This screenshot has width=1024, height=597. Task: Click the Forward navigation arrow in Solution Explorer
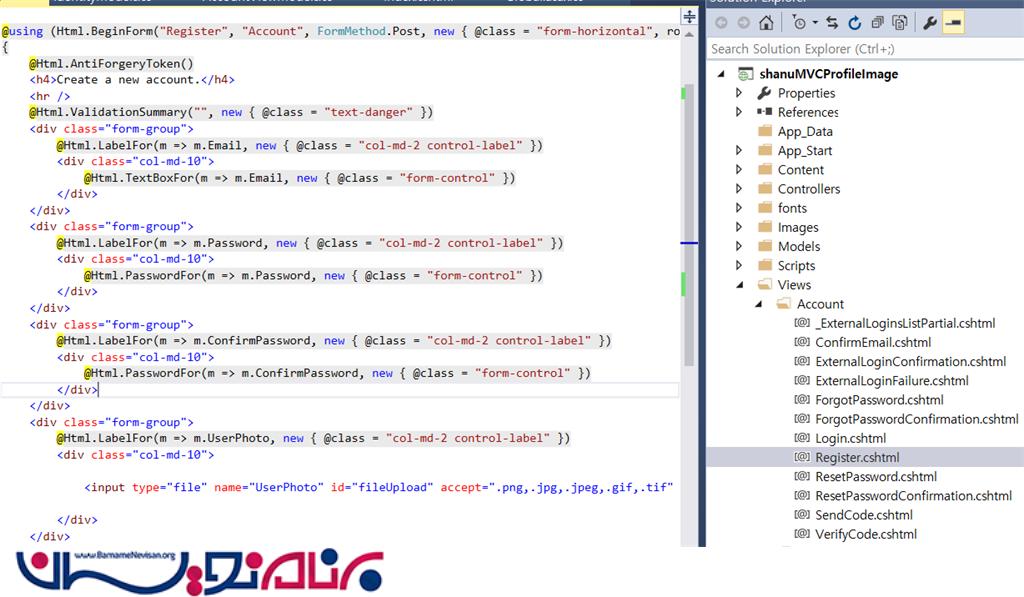[x=743, y=23]
